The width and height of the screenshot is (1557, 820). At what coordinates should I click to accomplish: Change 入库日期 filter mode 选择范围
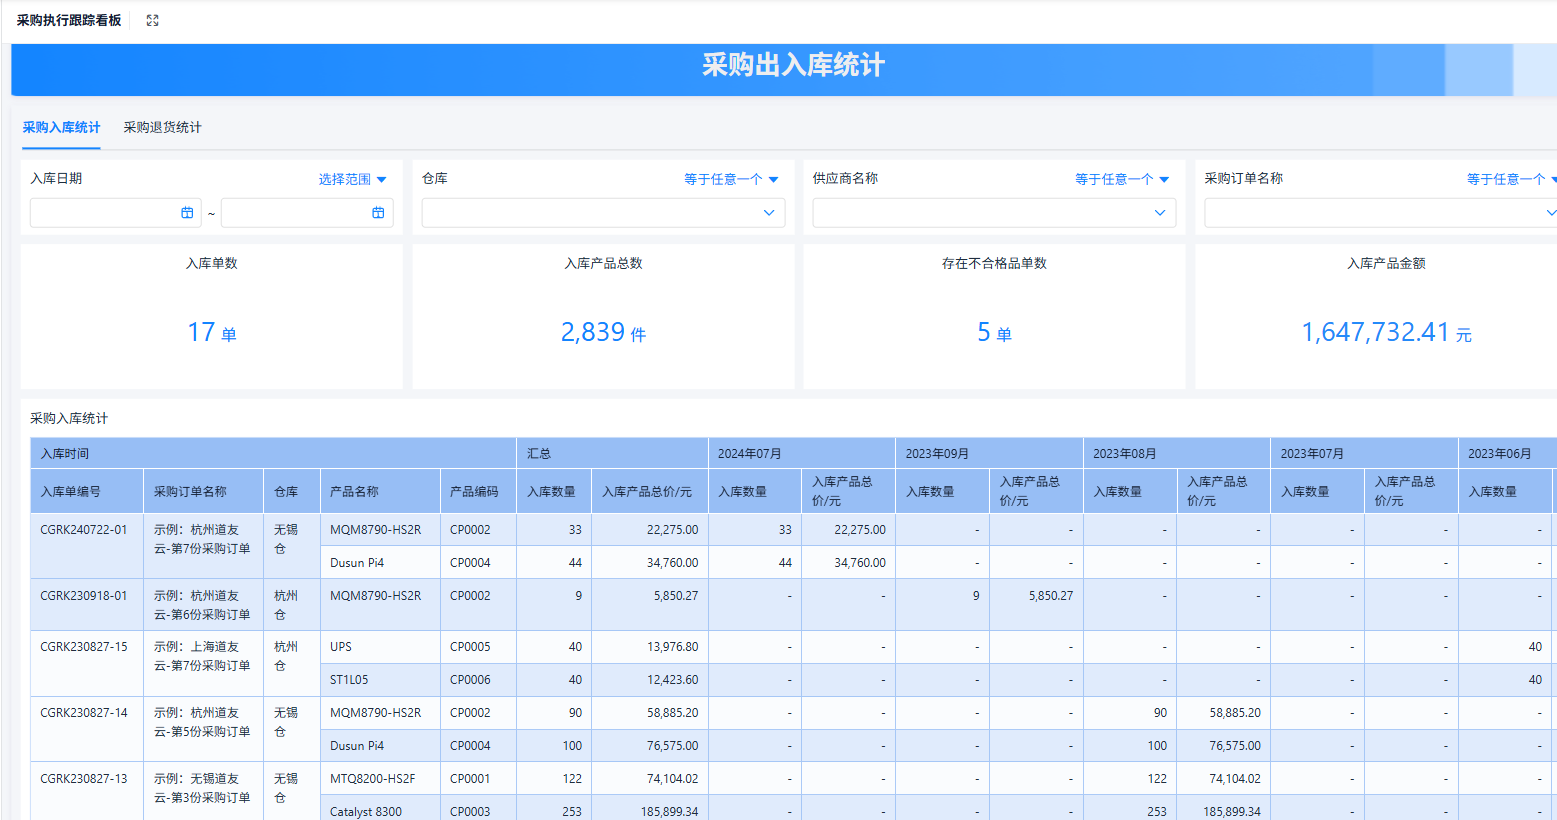coord(352,179)
